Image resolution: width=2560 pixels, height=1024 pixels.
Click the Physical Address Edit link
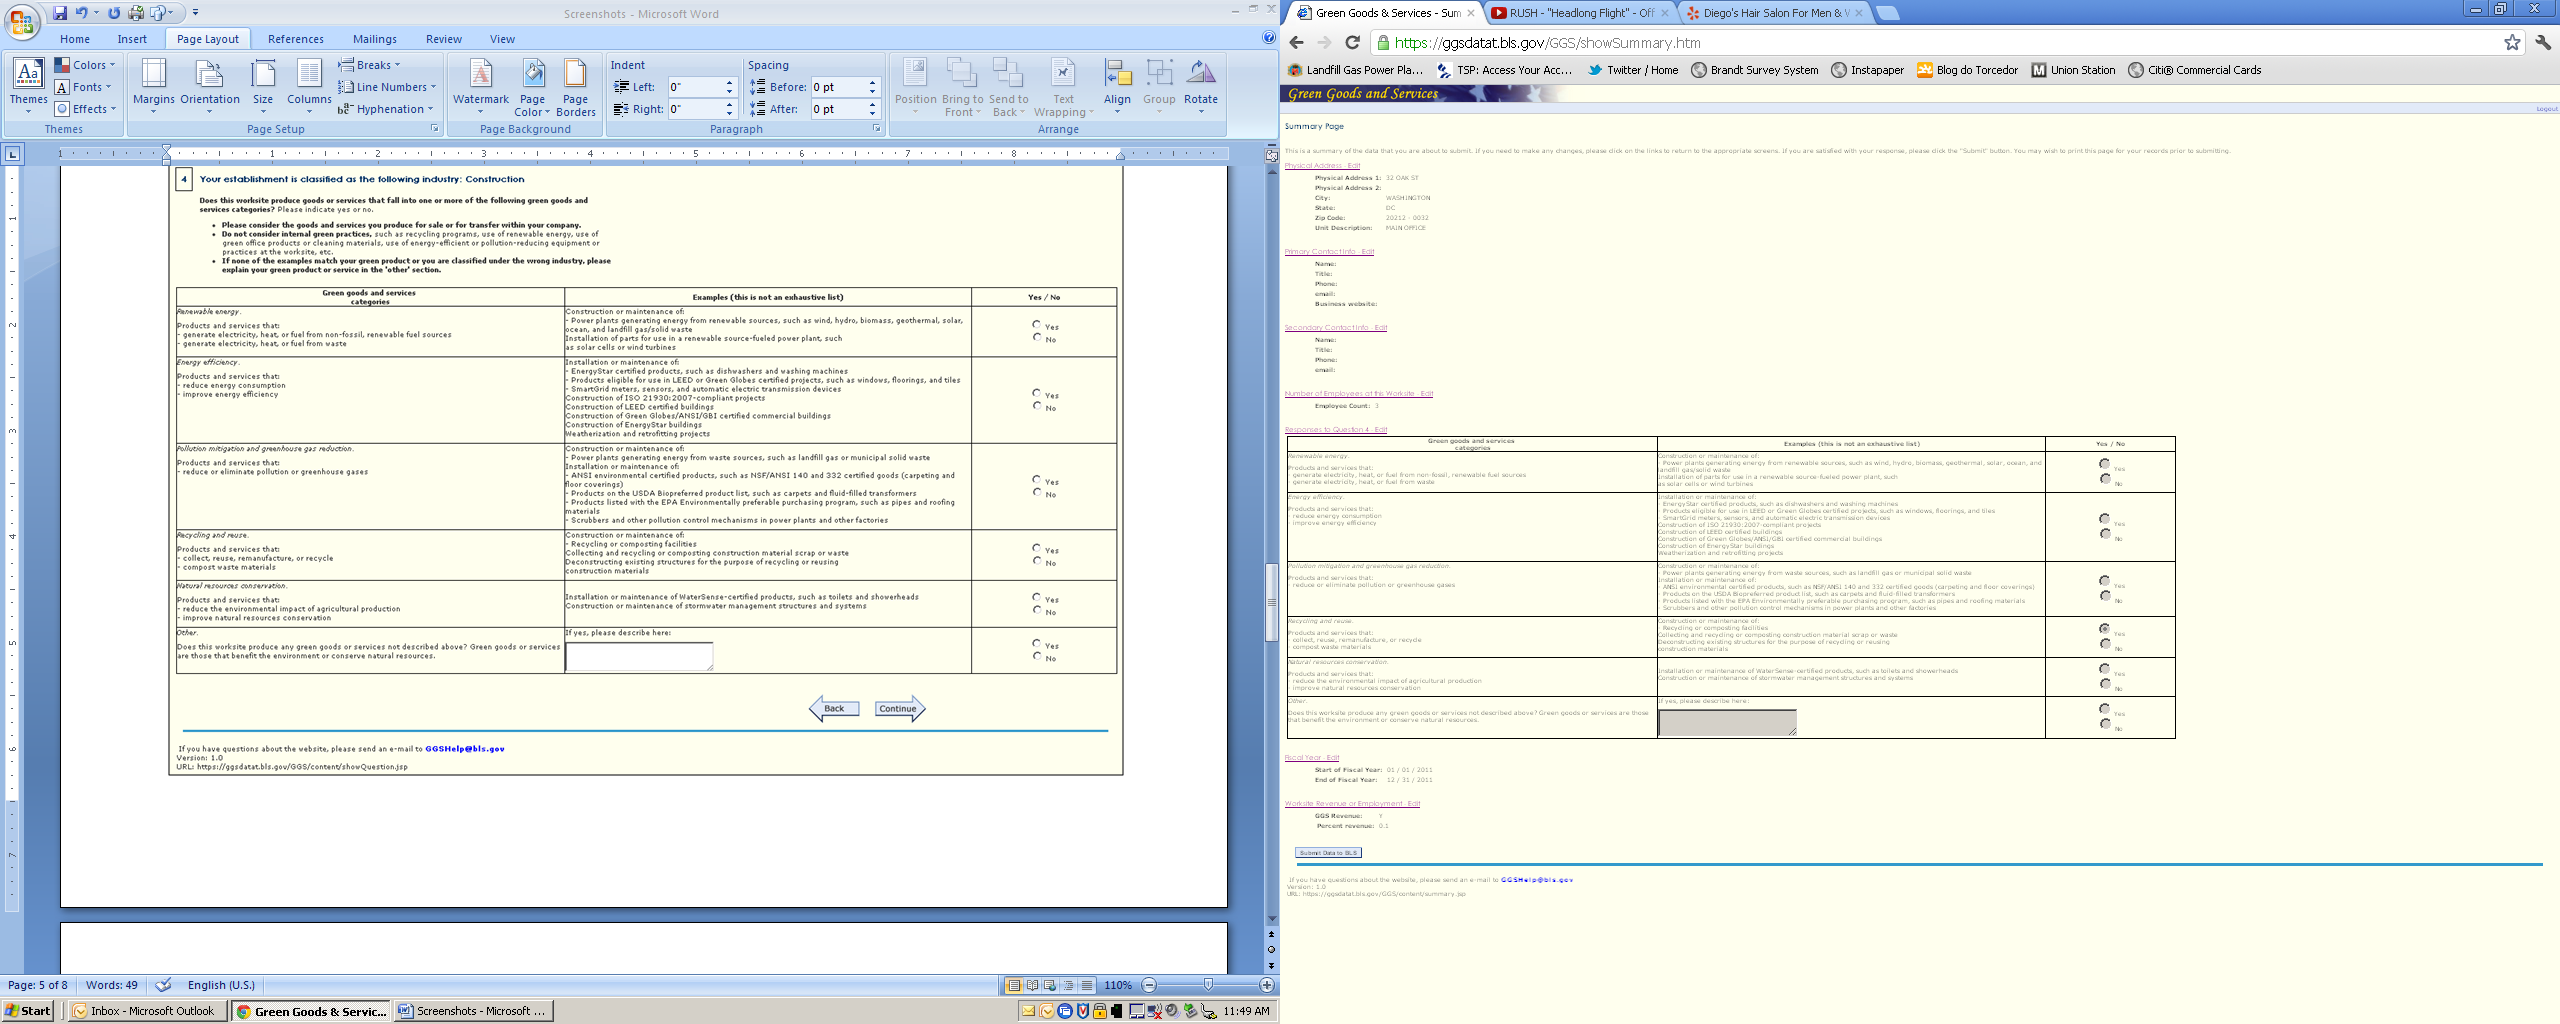click(x=1322, y=166)
